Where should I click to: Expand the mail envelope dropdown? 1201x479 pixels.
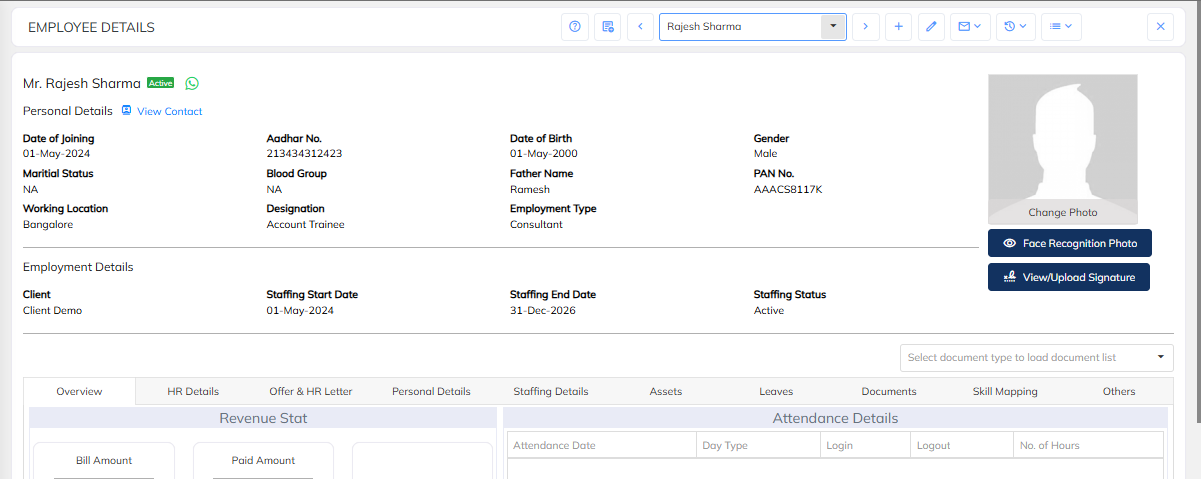coord(970,27)
